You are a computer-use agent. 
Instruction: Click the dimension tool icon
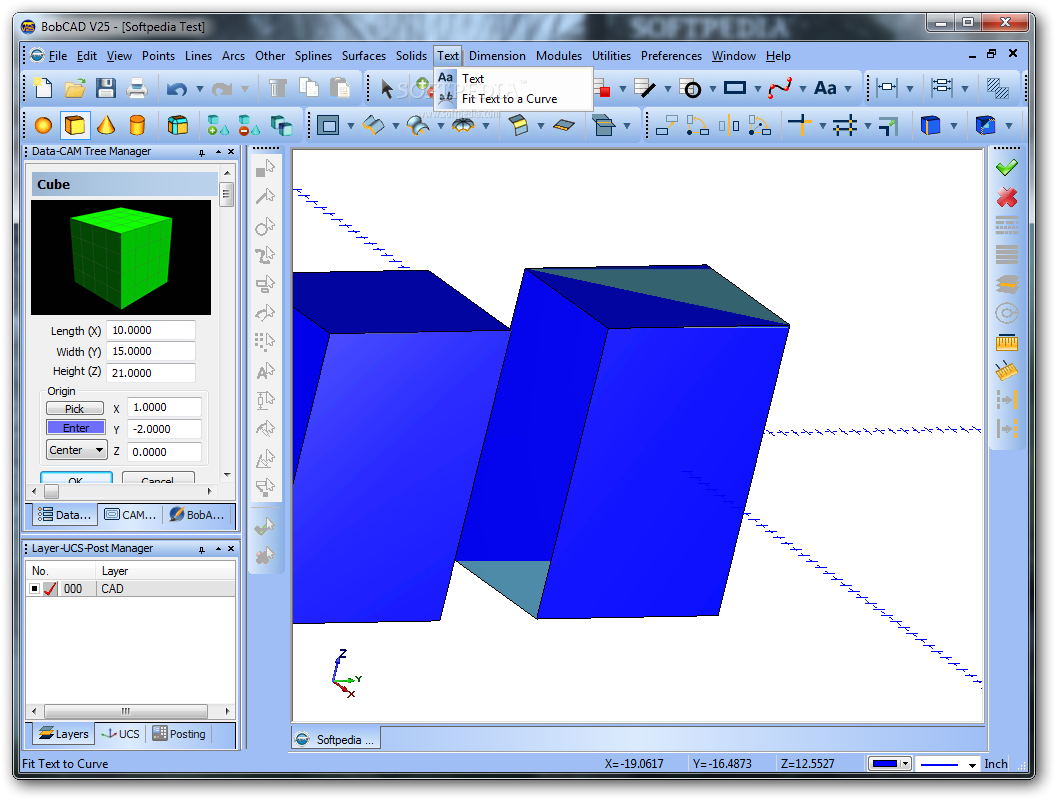[x=887, y=88]
